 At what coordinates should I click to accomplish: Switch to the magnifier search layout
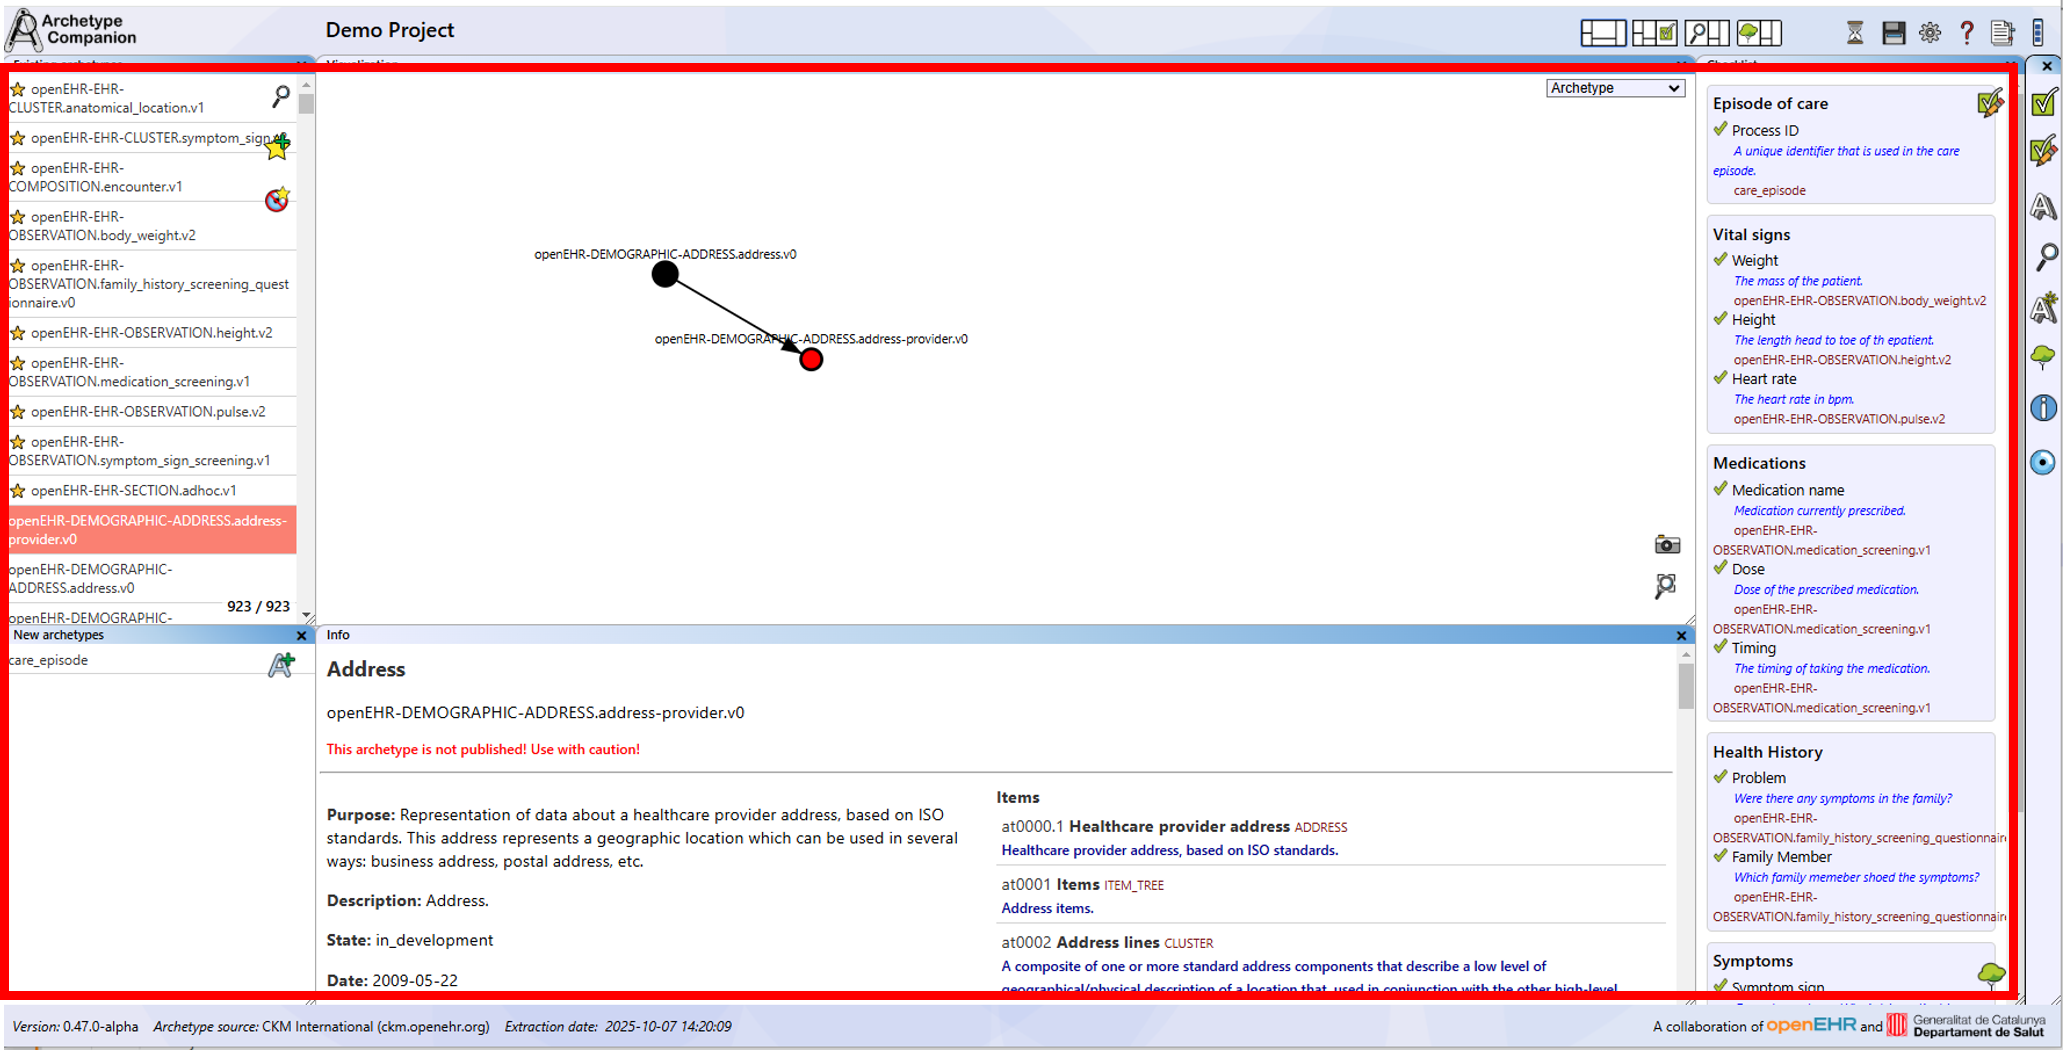(x=1705, y=33)
